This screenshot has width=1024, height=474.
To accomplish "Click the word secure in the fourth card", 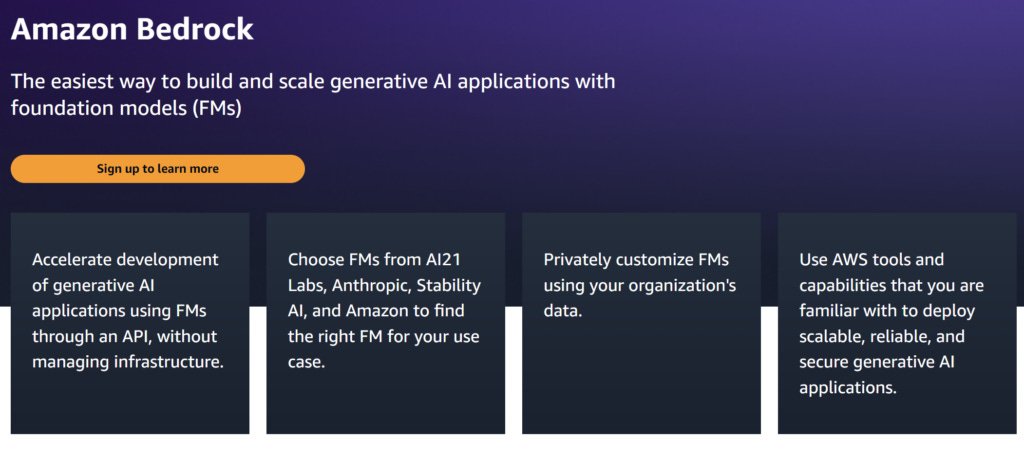I will click(x=825, y=362).
